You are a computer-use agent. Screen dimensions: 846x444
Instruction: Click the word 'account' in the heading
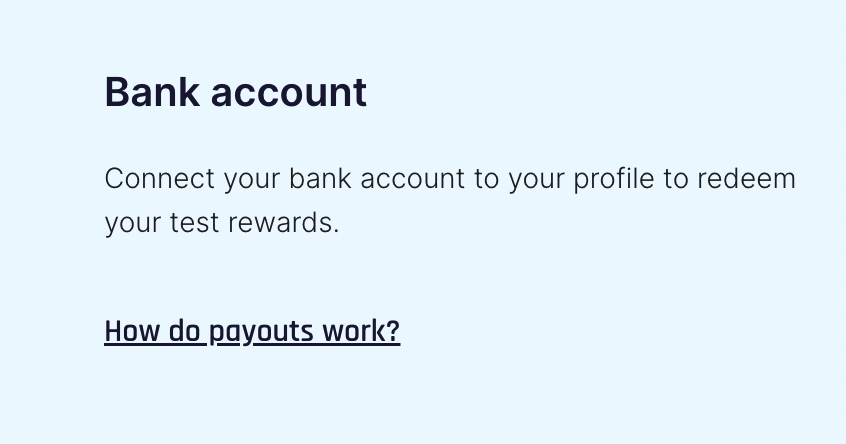pos(289,93)
